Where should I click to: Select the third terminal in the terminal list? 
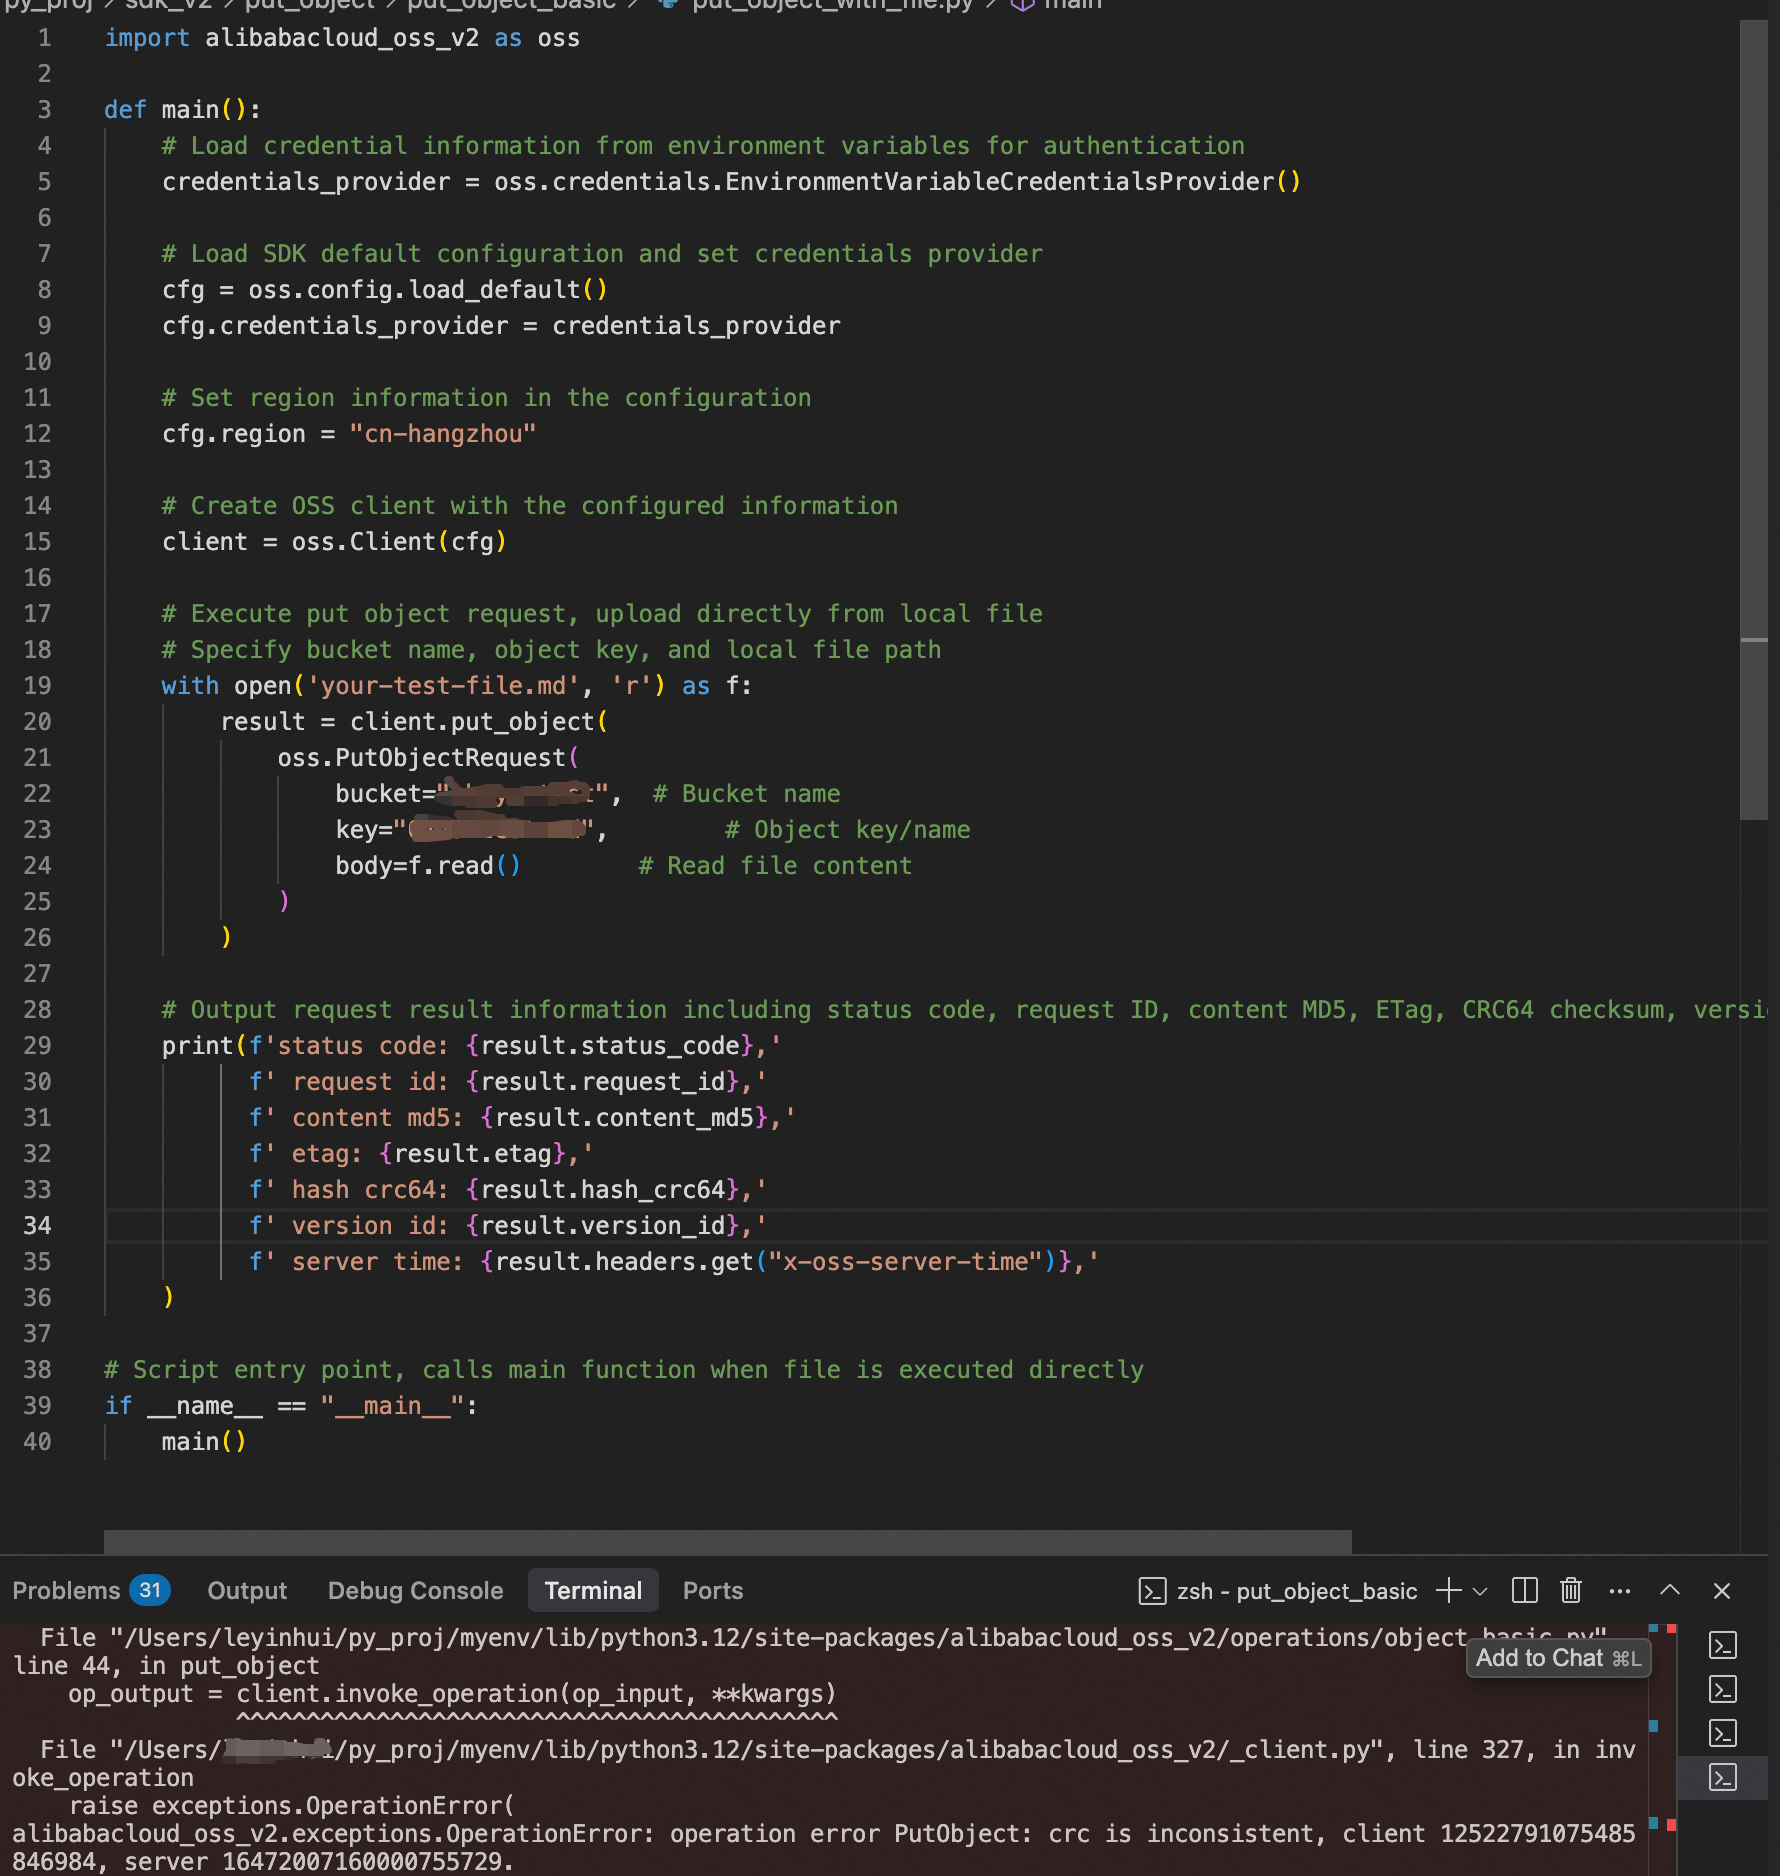pos(1722,1733)
